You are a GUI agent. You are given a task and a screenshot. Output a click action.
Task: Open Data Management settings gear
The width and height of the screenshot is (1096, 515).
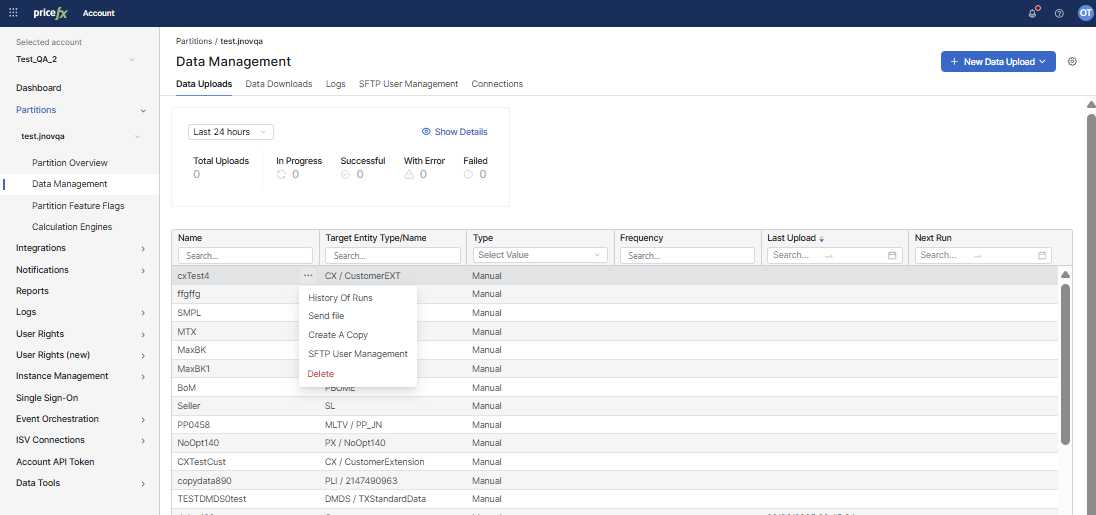pyautogui.click(x=1072, y=62)
